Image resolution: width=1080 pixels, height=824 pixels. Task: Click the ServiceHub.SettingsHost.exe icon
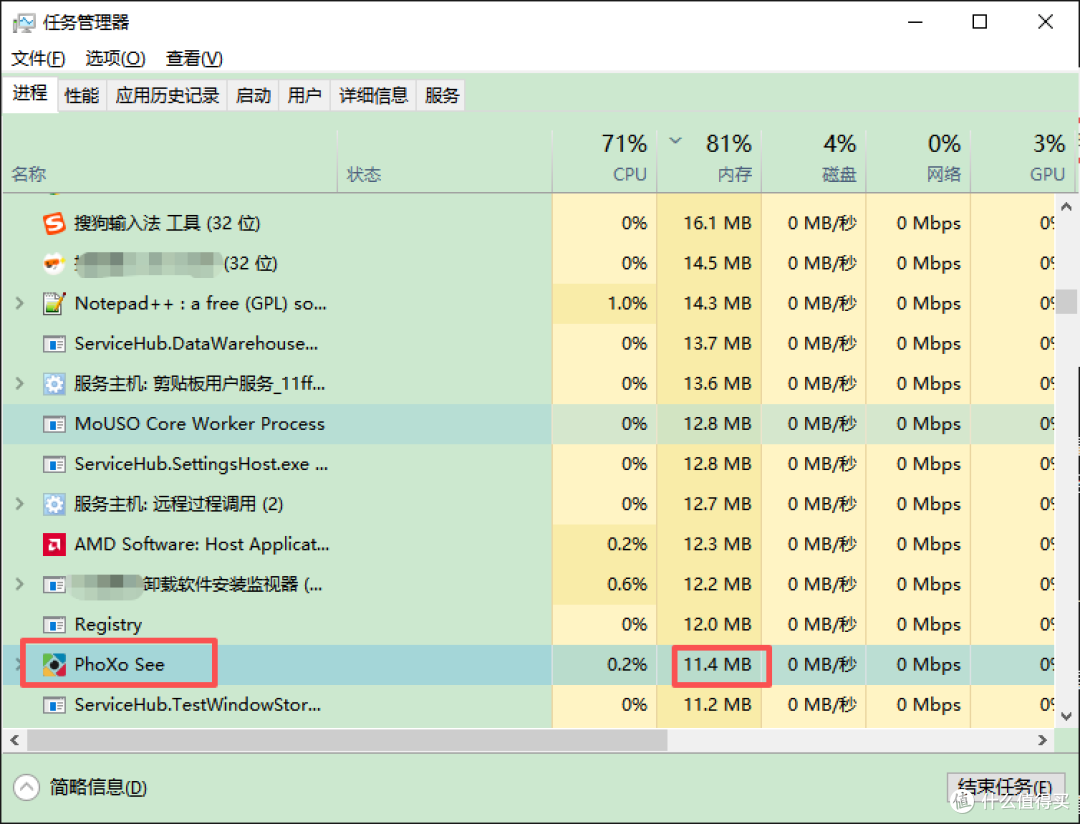(54, 464)
